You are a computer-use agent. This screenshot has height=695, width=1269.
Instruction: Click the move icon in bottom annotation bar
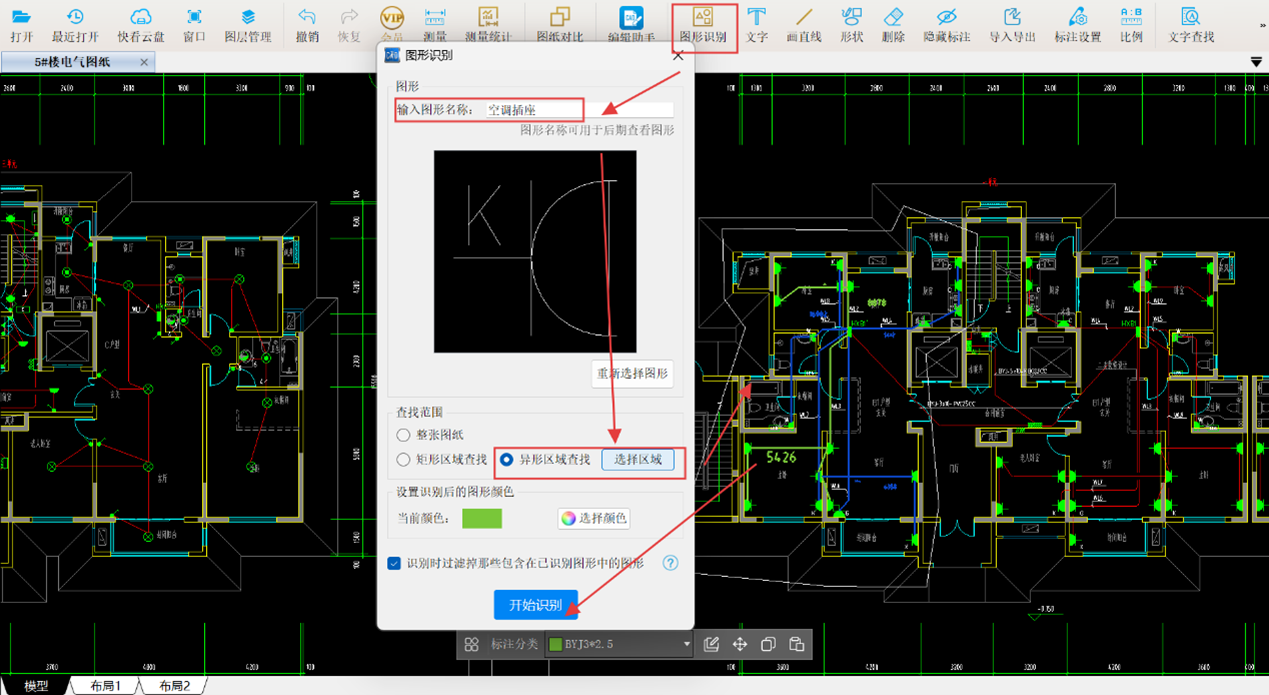click(x=740, y=645)
